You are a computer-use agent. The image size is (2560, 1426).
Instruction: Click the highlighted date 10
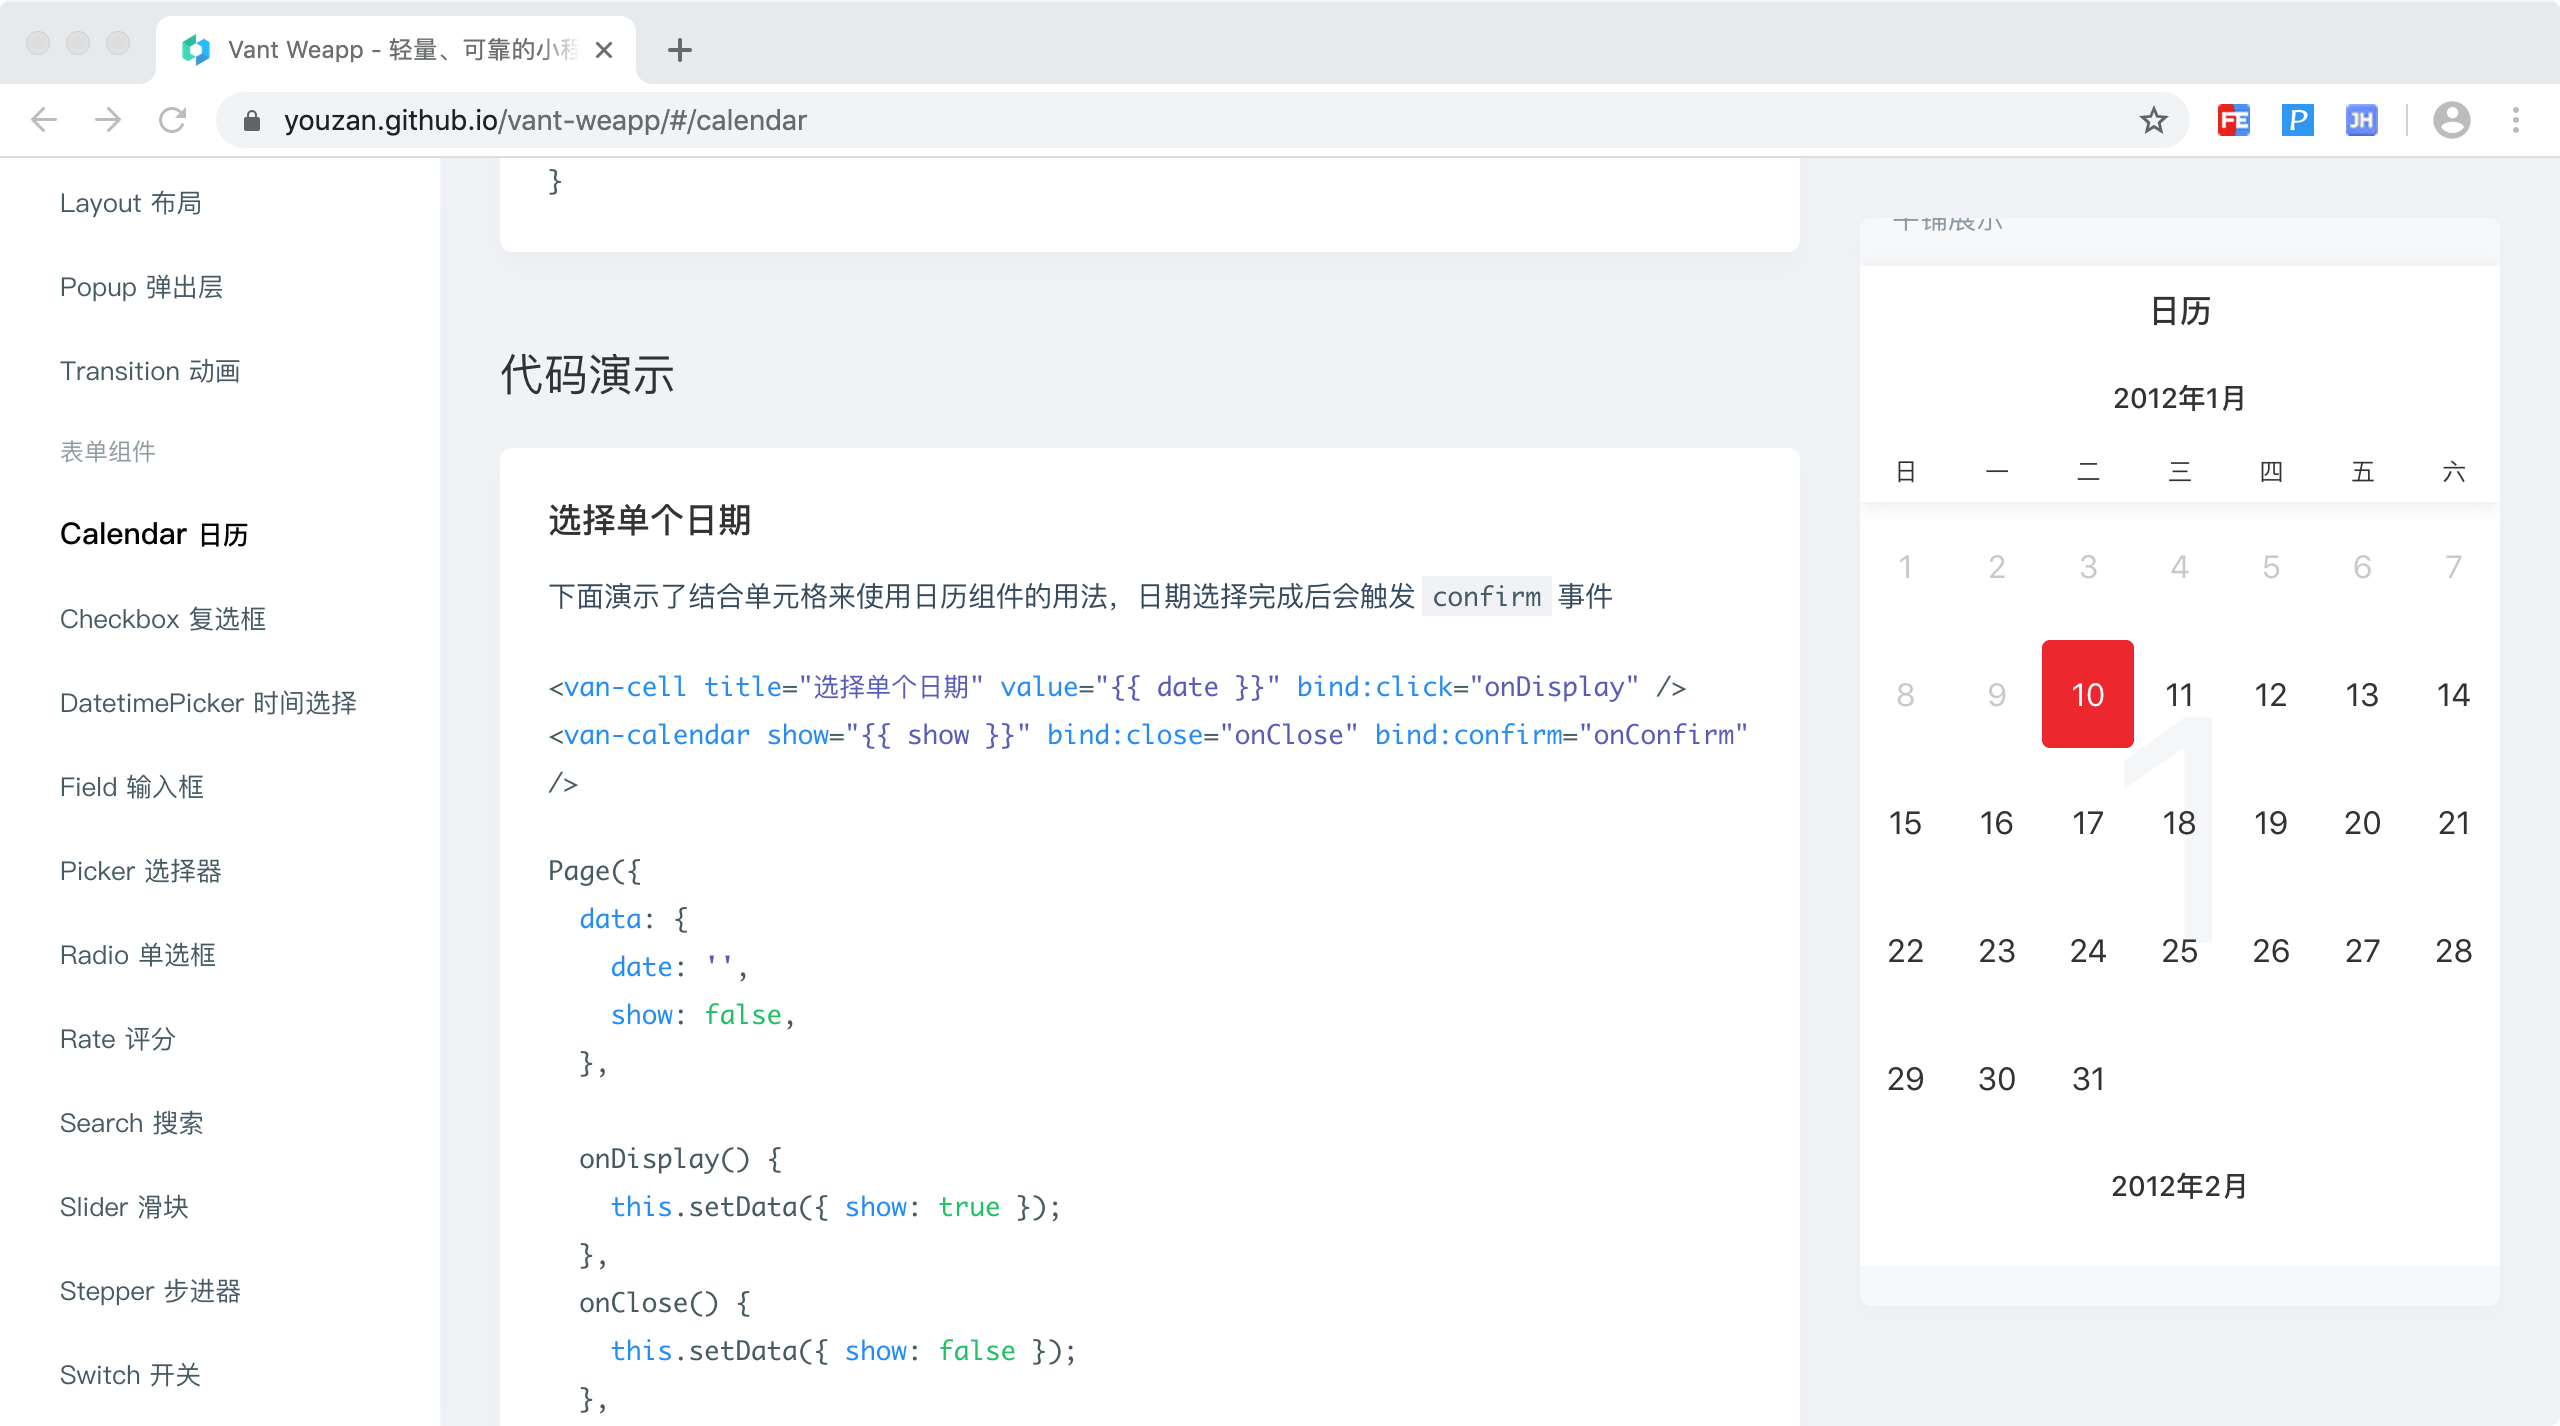point(2088,695)
